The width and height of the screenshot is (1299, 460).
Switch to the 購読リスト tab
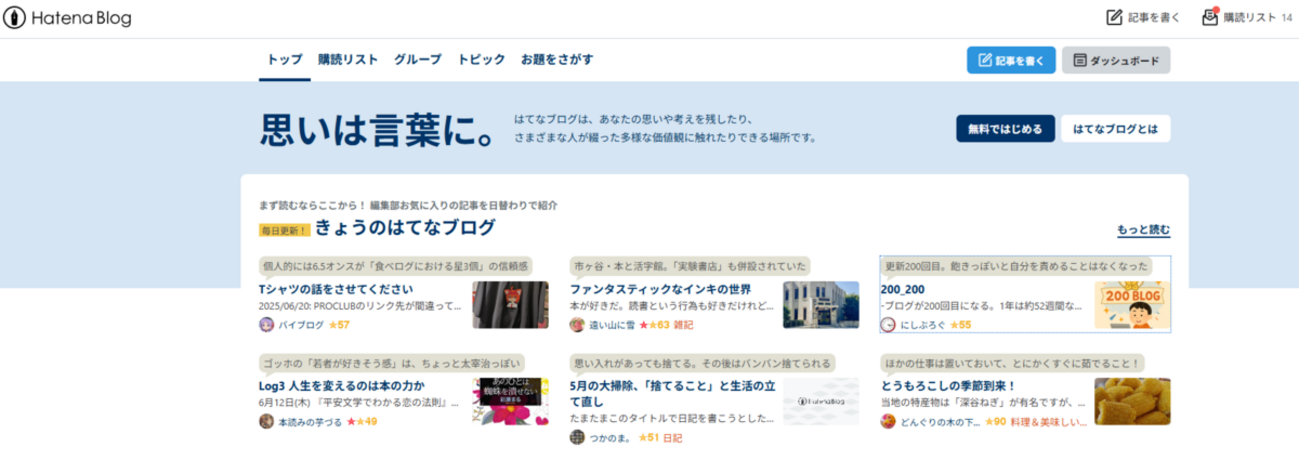pos(348,60)
